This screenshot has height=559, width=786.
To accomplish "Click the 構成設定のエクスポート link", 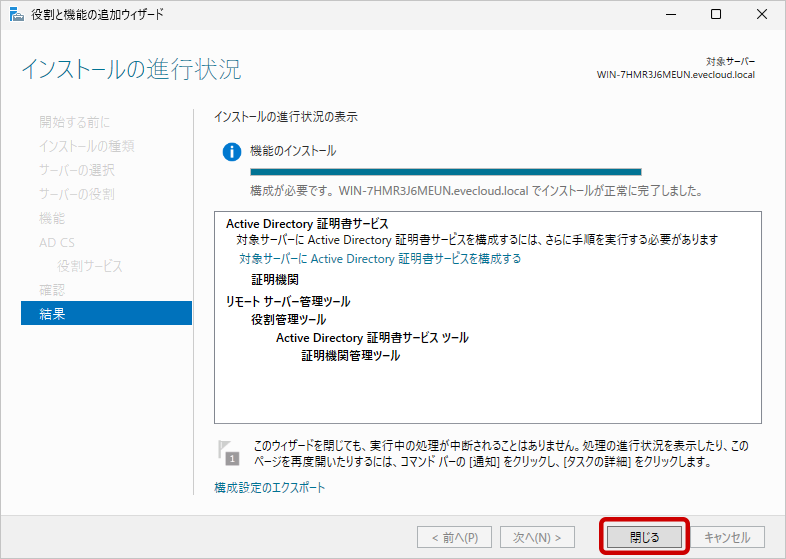I will point(269,487).
